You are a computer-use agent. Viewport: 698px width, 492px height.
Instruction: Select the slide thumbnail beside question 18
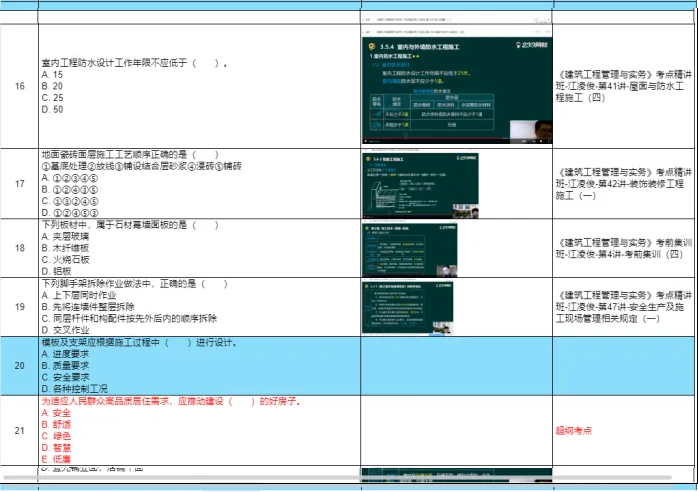coord(456,248)
